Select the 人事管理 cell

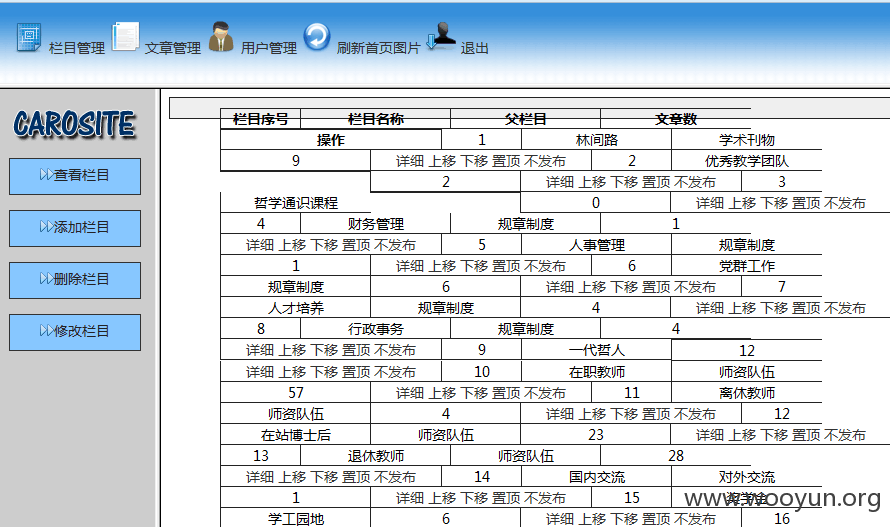[597, 245]
